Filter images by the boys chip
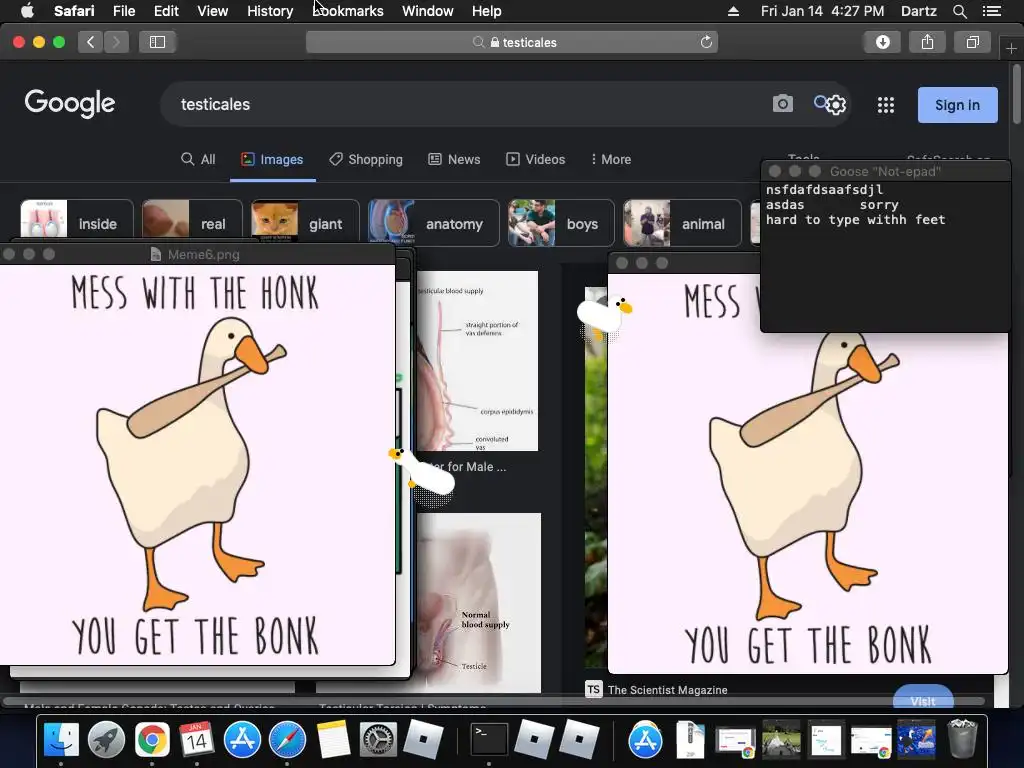Image resolution: width=1024 pixels, height=768 pixels. click(x=561, y=223)
